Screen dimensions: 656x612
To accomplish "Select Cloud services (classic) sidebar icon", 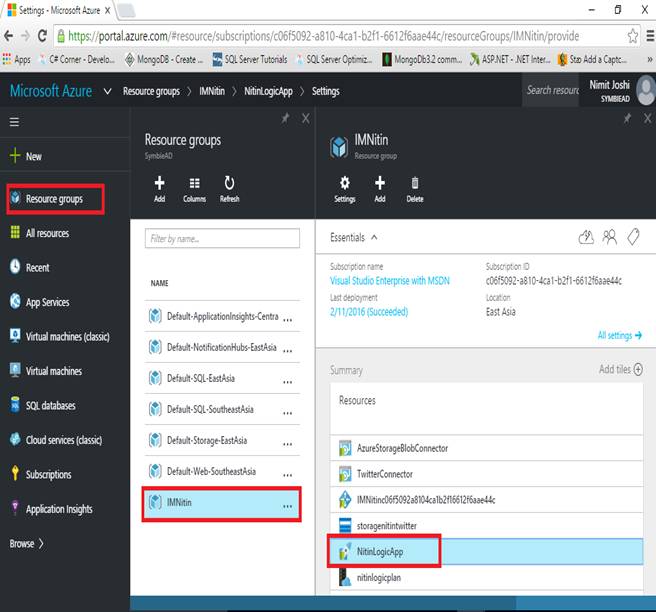I will 15,439.
